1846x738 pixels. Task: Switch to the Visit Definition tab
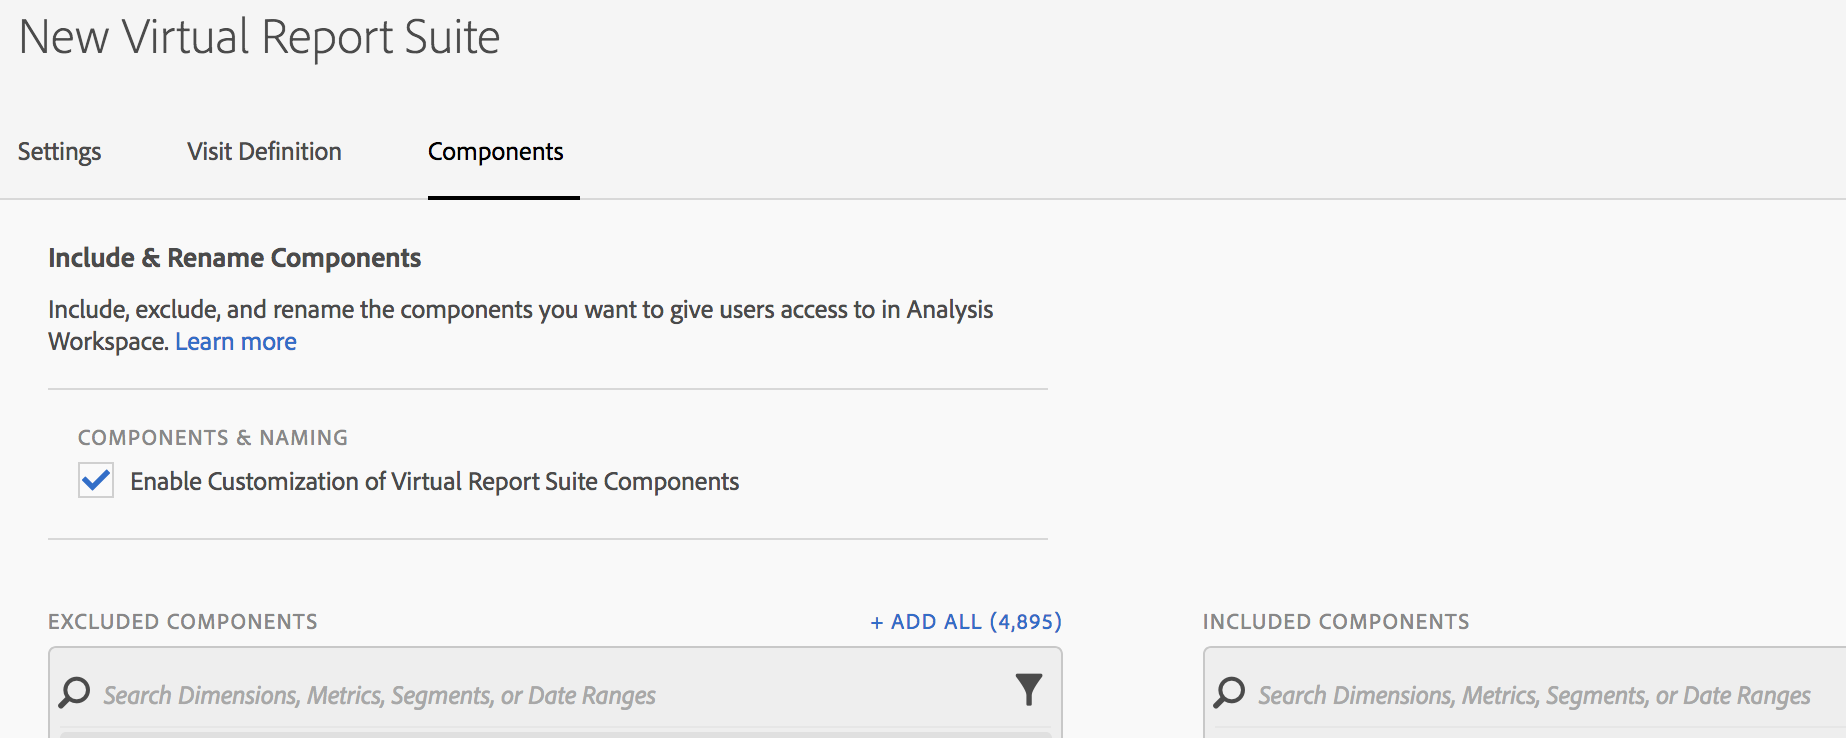264,152
